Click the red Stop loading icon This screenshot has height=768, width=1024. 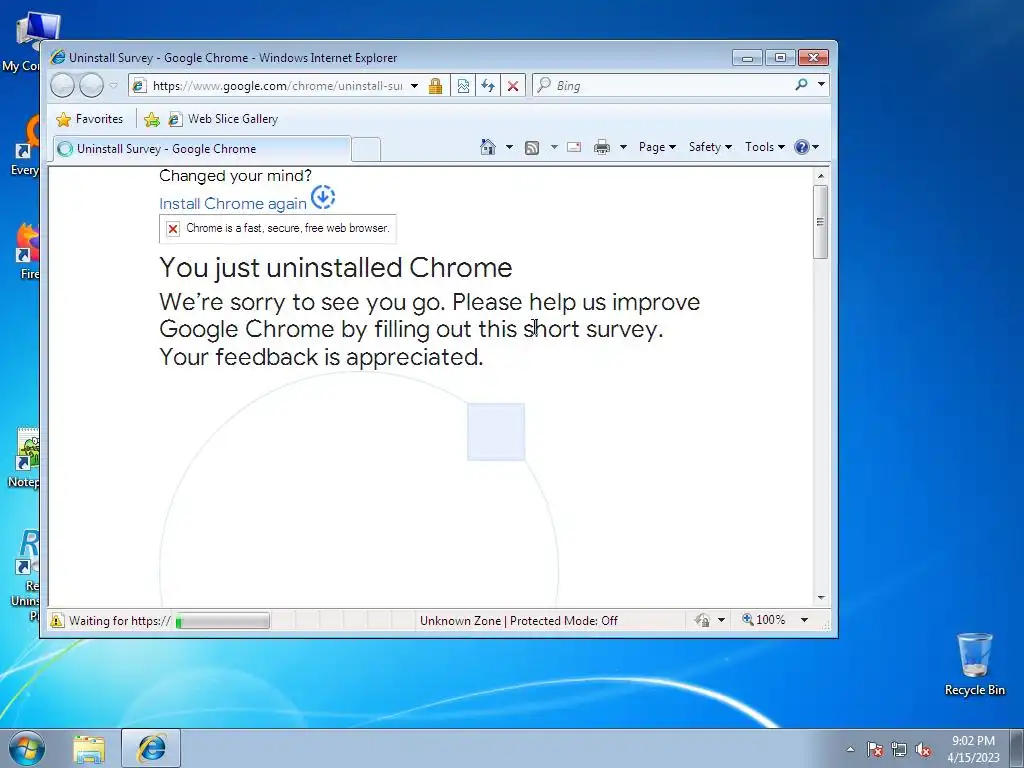point(513,86)
